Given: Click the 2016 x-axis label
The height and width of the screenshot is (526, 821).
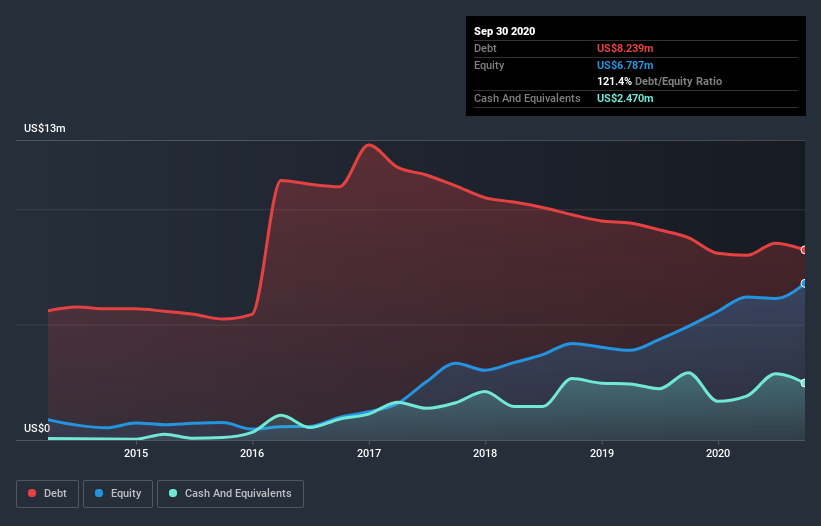Looking at the screenshot, I should coord(252,453).
